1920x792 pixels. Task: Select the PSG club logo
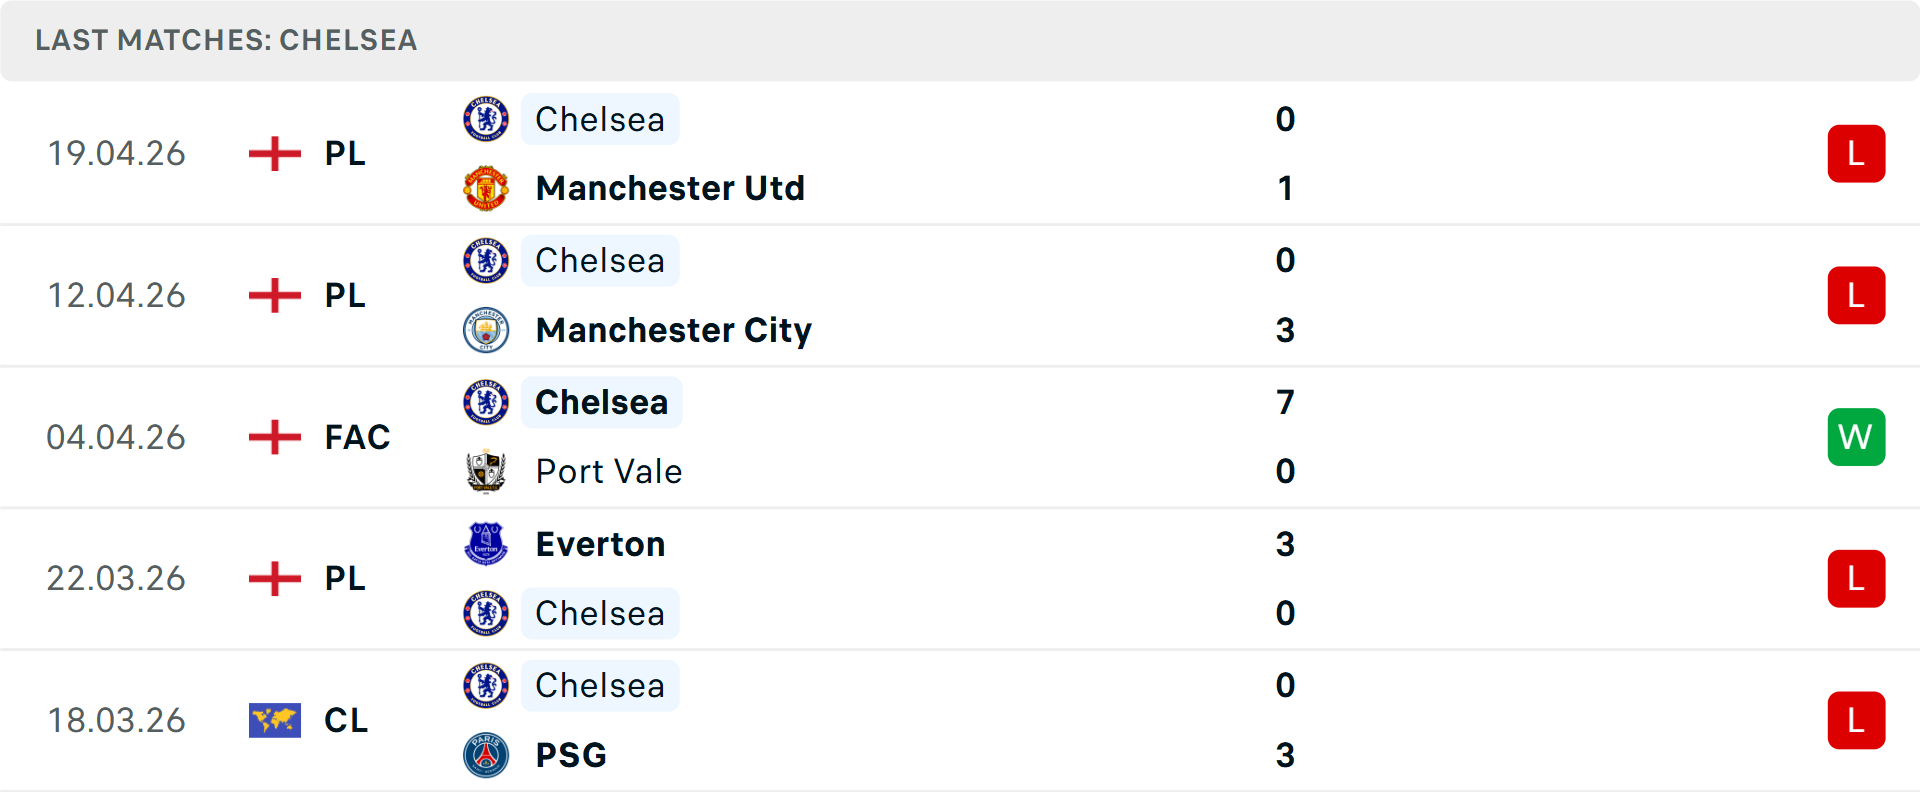coord(487,755)
